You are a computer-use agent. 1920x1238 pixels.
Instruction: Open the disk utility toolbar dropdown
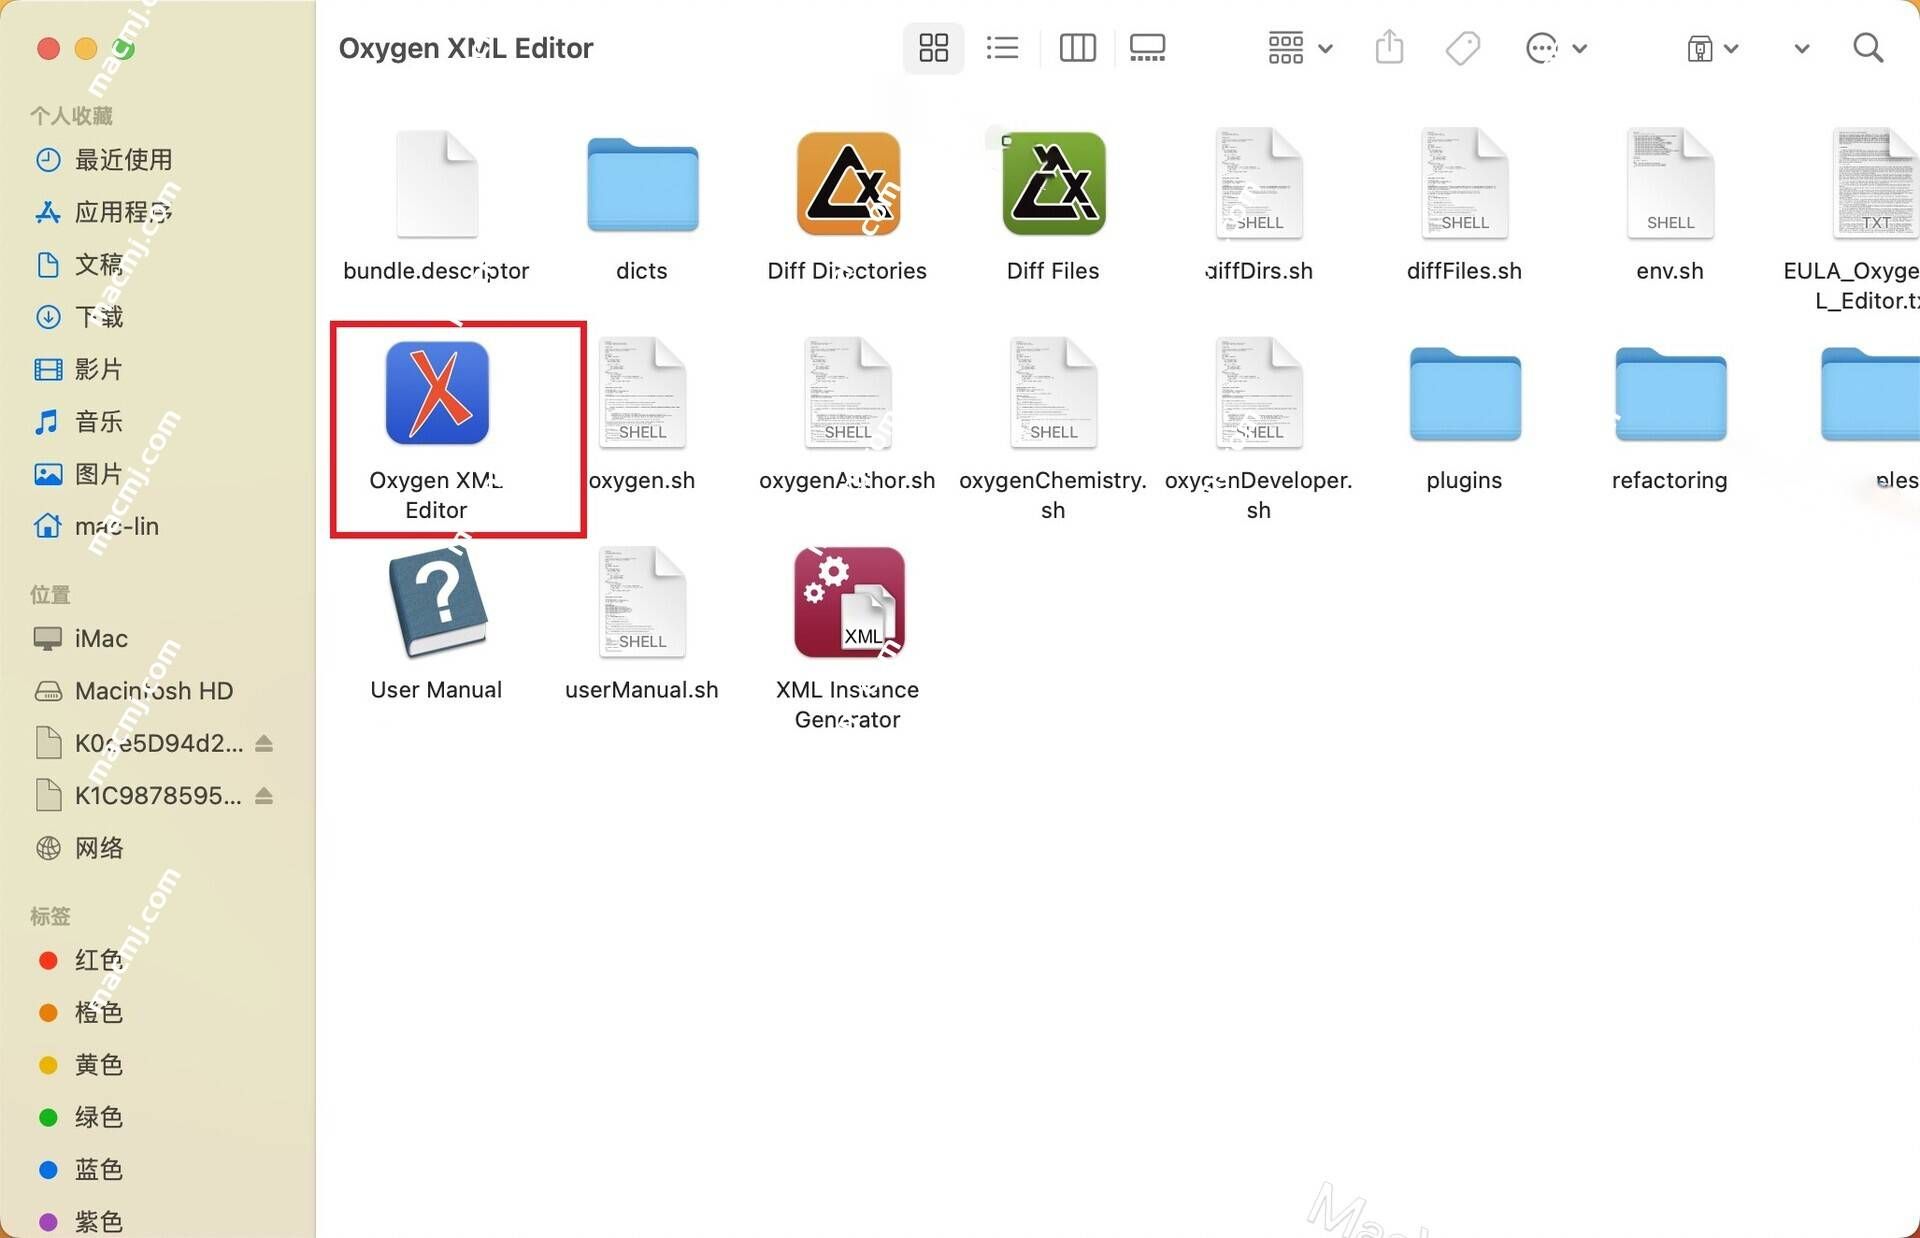point(1711,48)
